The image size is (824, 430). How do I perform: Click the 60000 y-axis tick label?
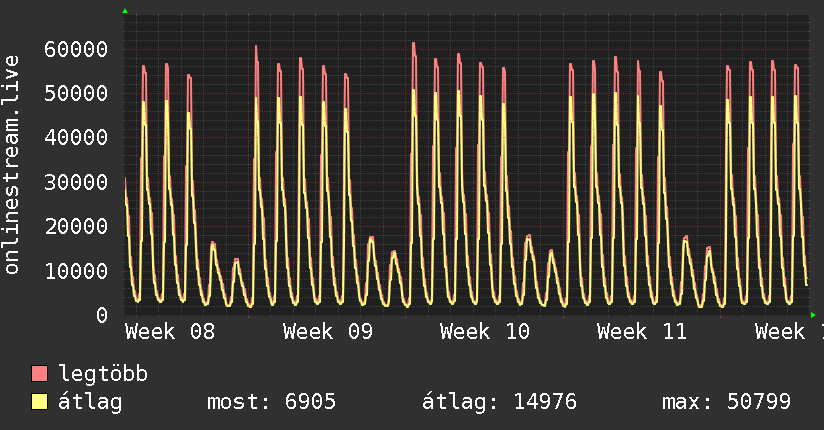[76, 49]
